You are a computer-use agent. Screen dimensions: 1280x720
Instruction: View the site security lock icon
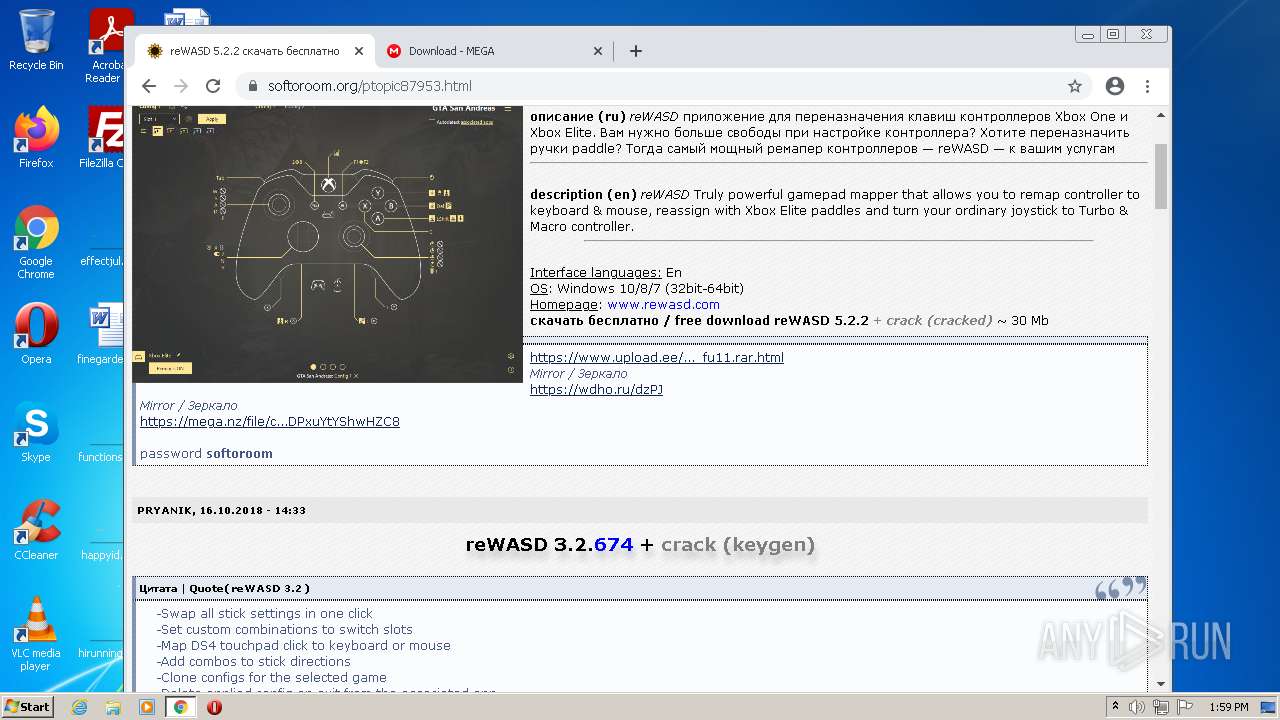point(252,86)
